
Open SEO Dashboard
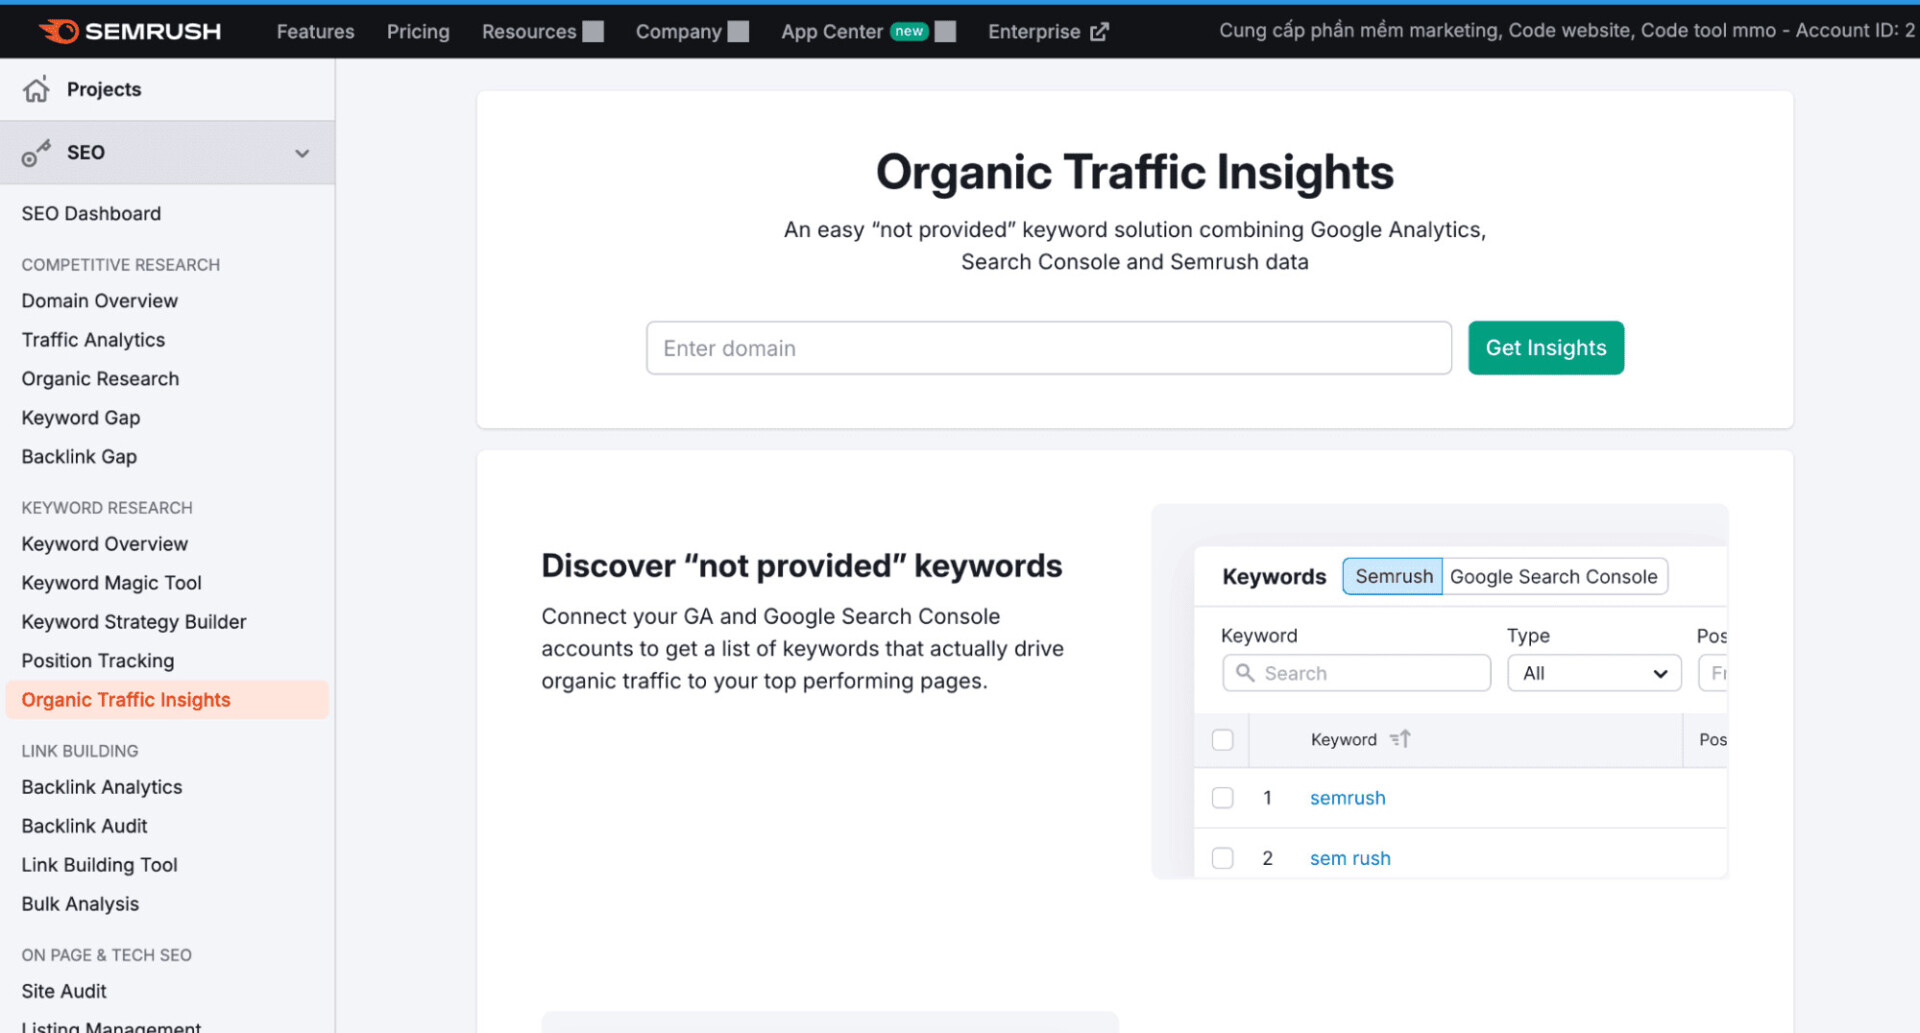click(x=91, y=213)
